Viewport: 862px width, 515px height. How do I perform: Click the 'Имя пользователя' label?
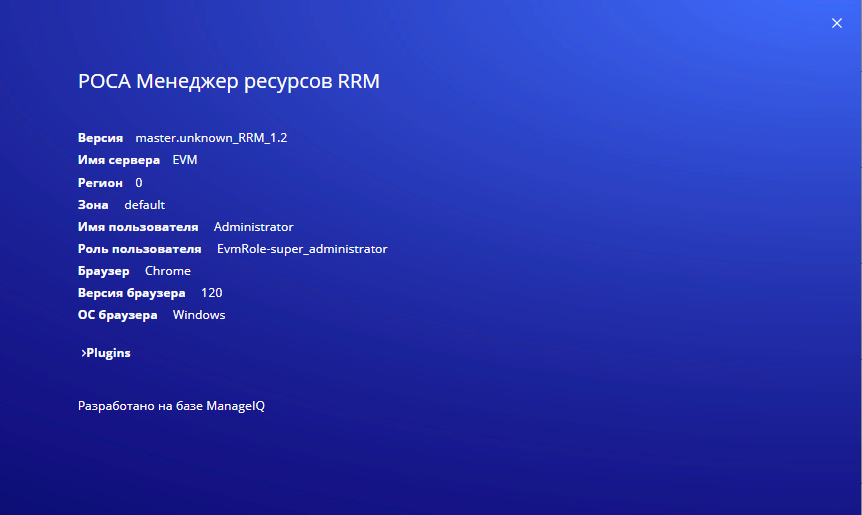tap(138, 227)
